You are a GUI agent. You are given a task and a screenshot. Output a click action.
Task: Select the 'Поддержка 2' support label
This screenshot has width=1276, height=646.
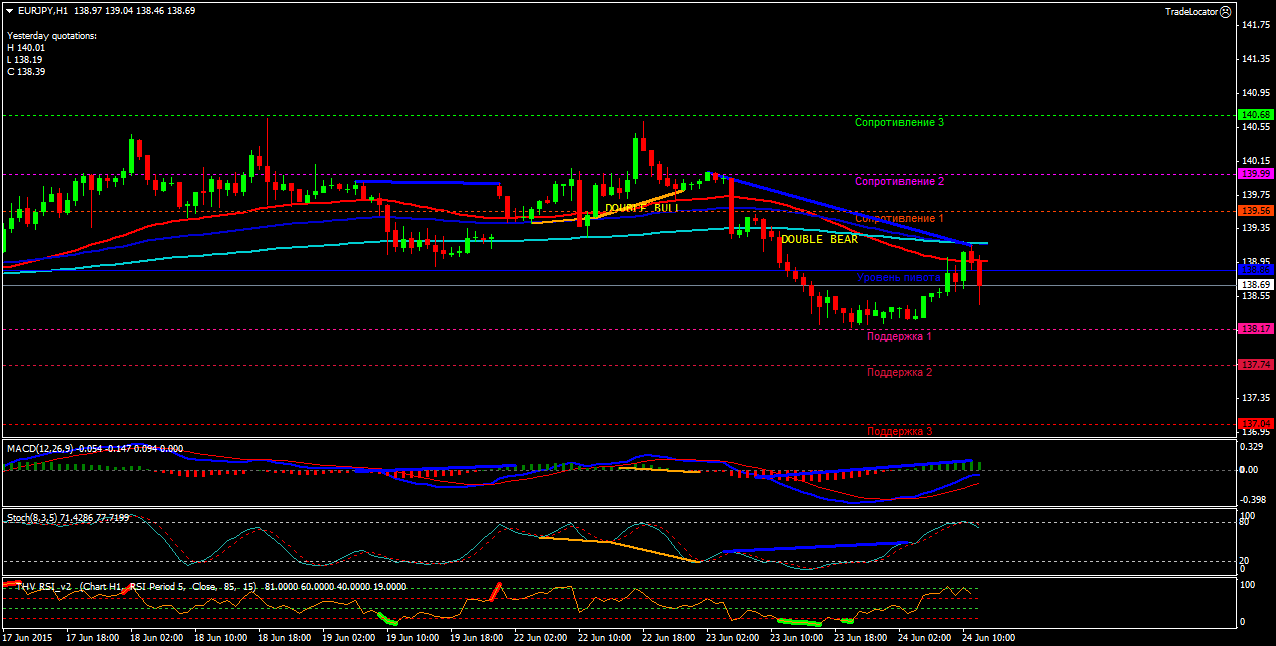pyautogui.click(x=900, y=372)
